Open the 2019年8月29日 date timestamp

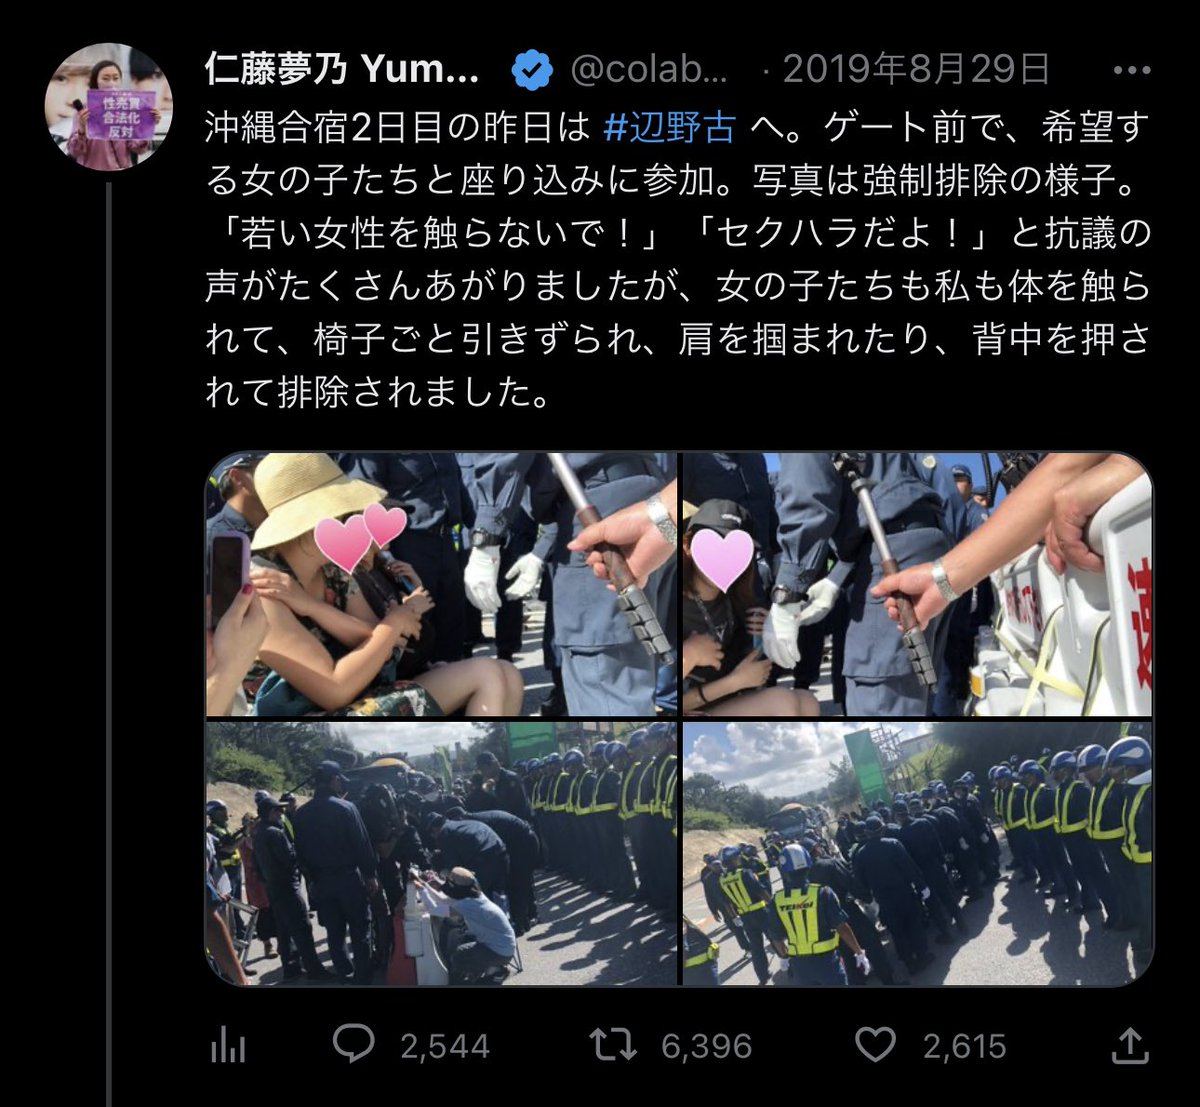coord(915,69)
